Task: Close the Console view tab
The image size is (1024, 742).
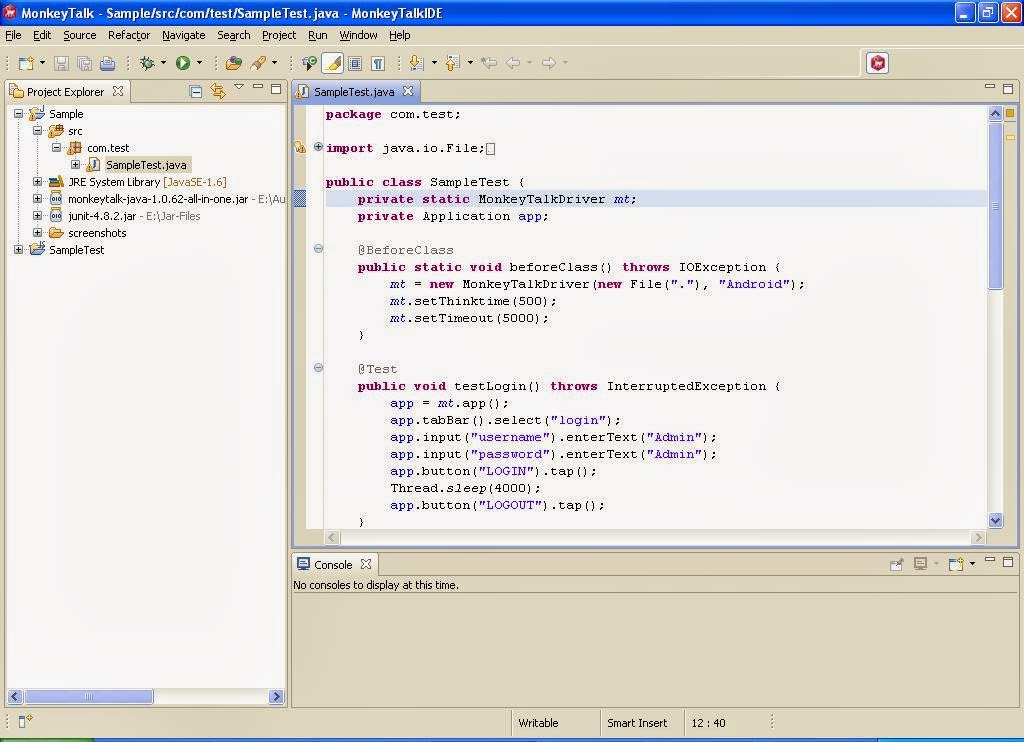Action: 366,564
